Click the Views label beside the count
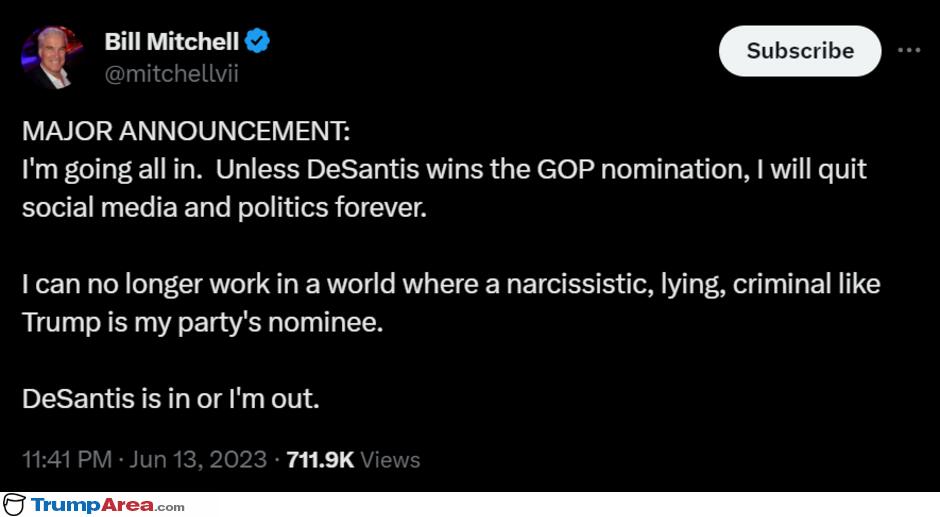 pyautogui.click(x=390, y=460)
